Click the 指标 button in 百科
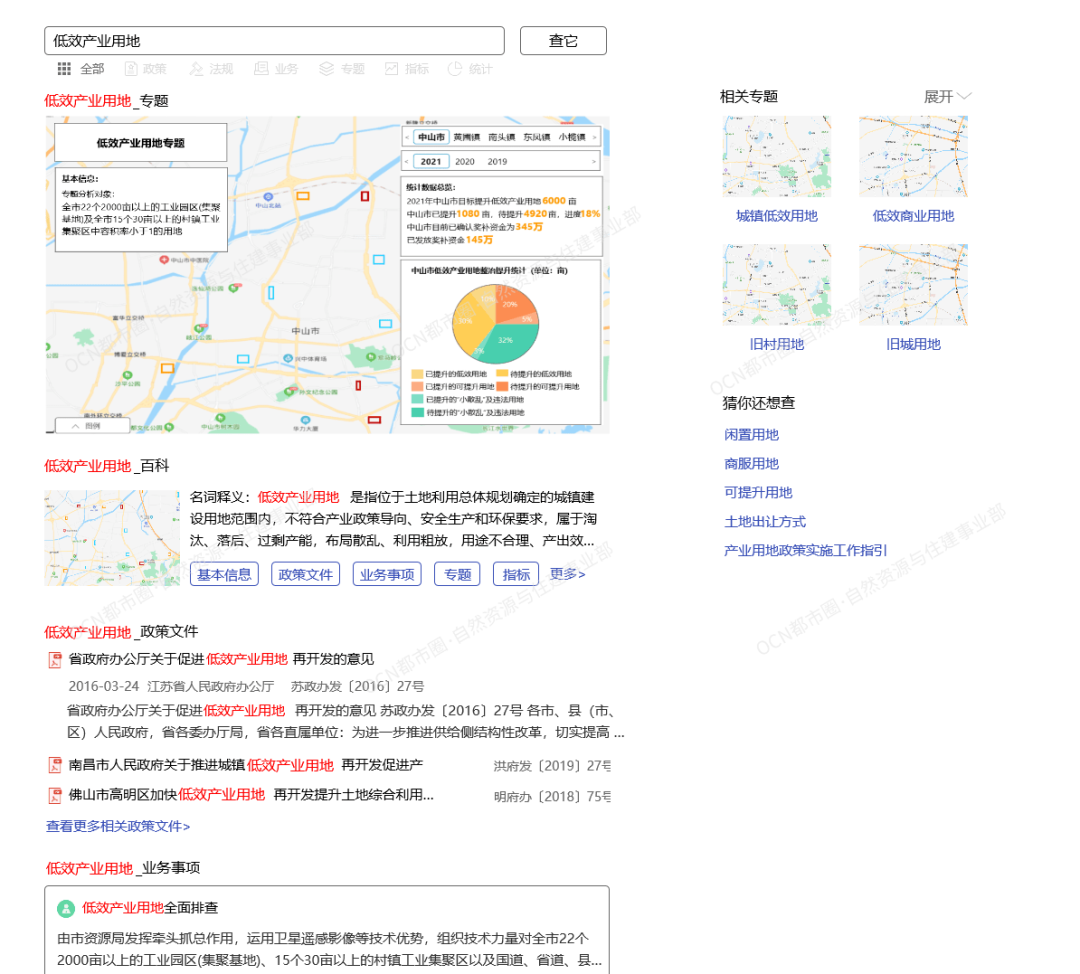Screen dimensions: 1080x974 click(516, 574)
